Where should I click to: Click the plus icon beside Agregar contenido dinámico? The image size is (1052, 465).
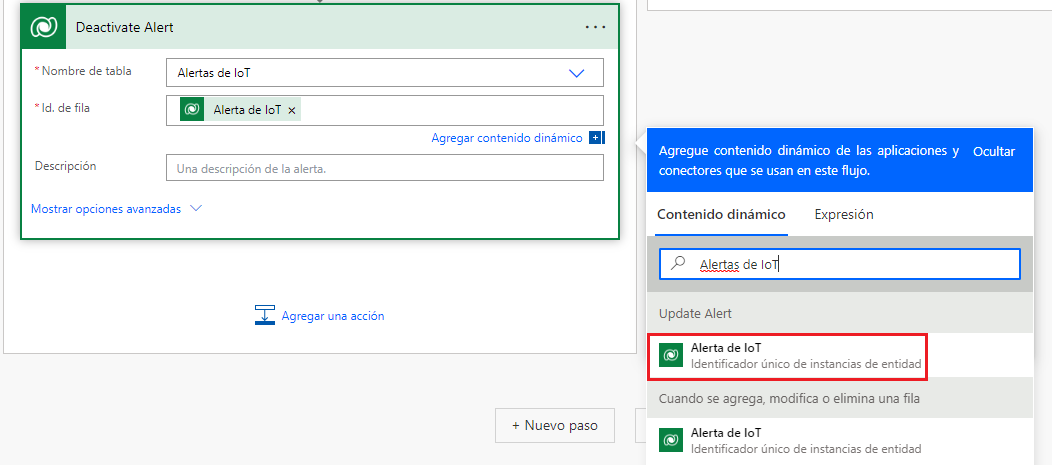595,138
